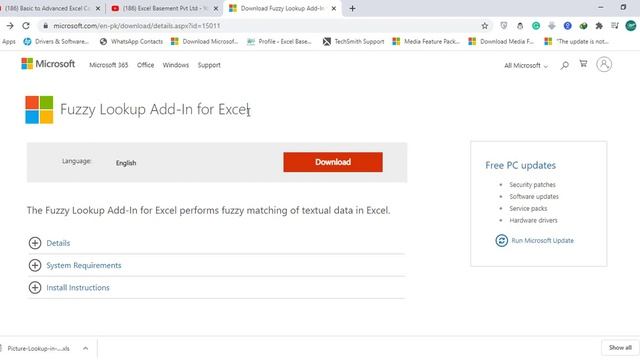Open the All Microsoft dropdown
This screenshot has width=640, height=360.
pyautogui.click(x=526, y=65)
